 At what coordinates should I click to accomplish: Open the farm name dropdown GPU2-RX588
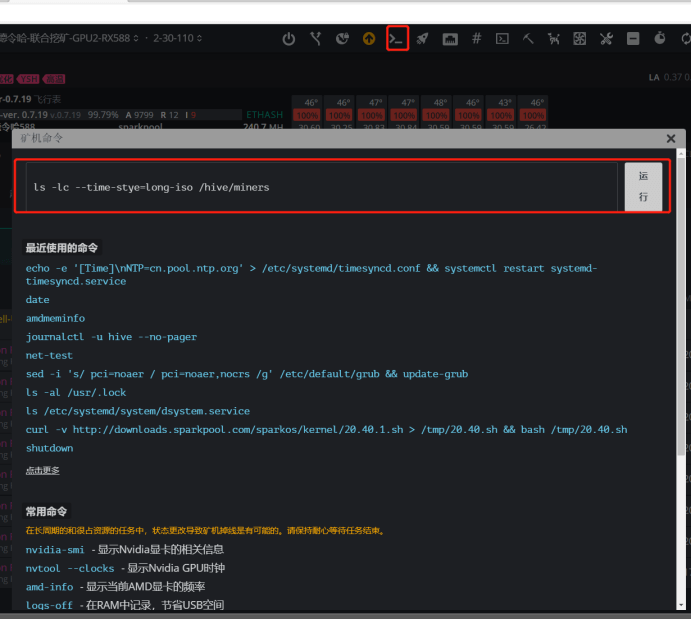click(69, 38)
